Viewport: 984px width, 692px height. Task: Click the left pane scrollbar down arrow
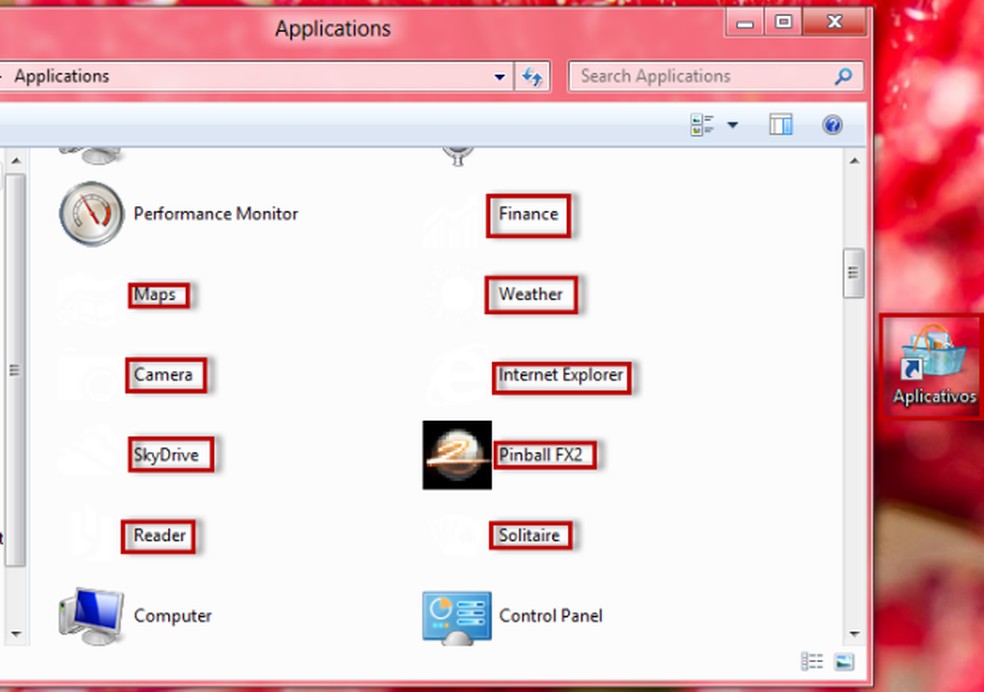16,634
